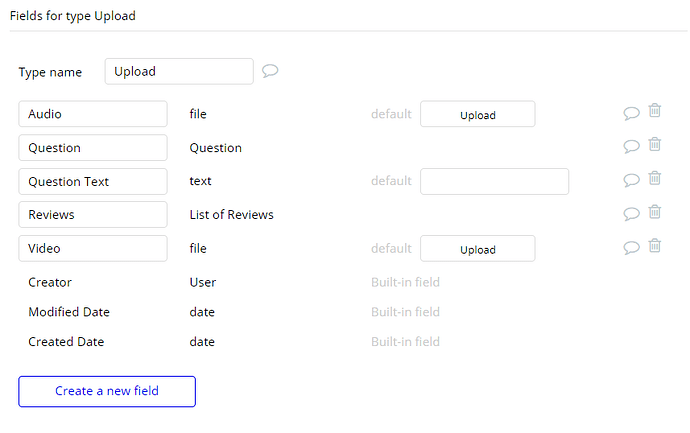Click the Reviews field name box

(93, 215)
